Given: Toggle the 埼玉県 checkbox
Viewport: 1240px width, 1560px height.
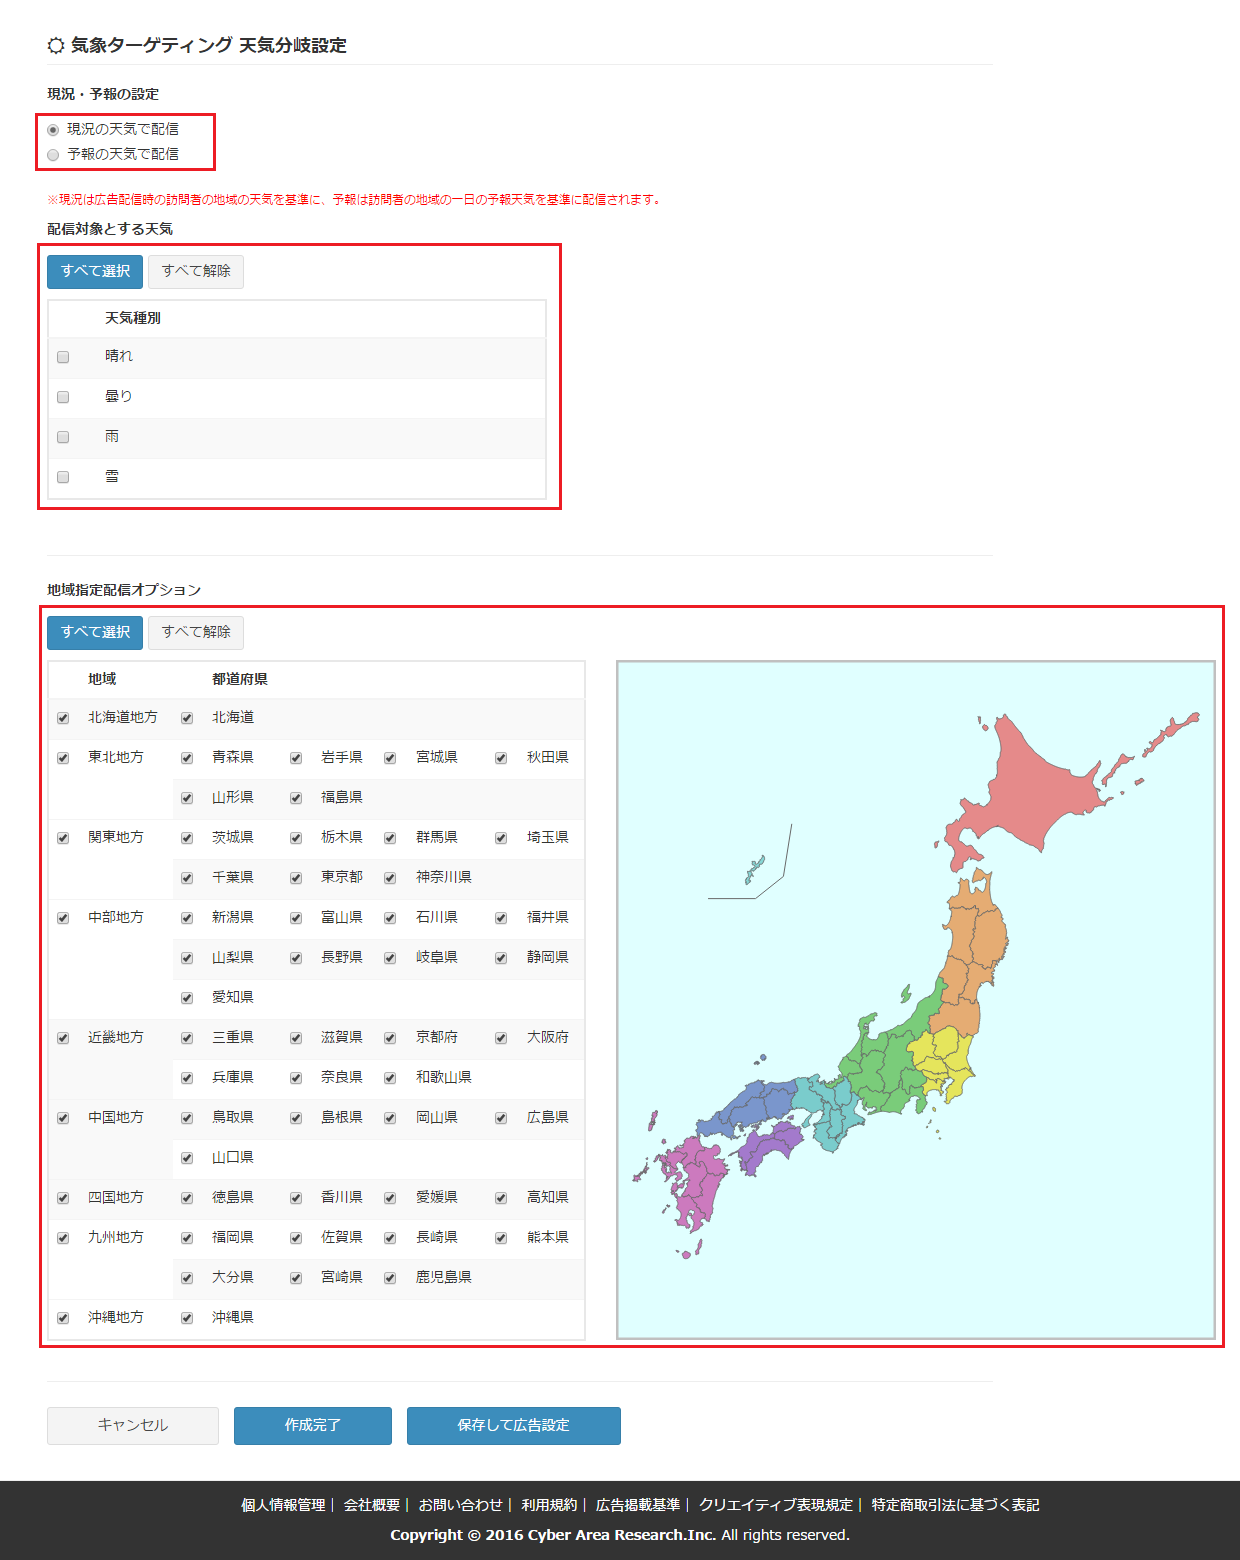Looking at the screenshot, I should coord(501,838).
